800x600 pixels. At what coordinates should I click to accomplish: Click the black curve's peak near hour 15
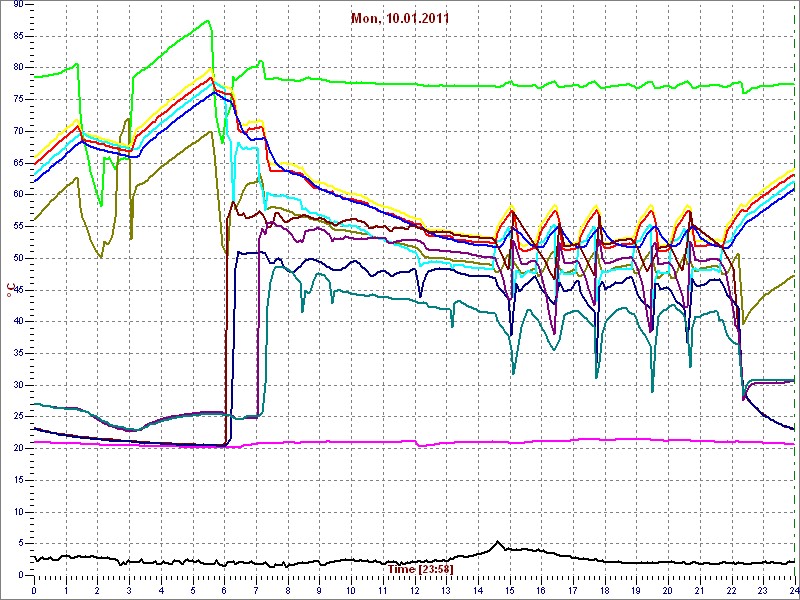[498, 542]
